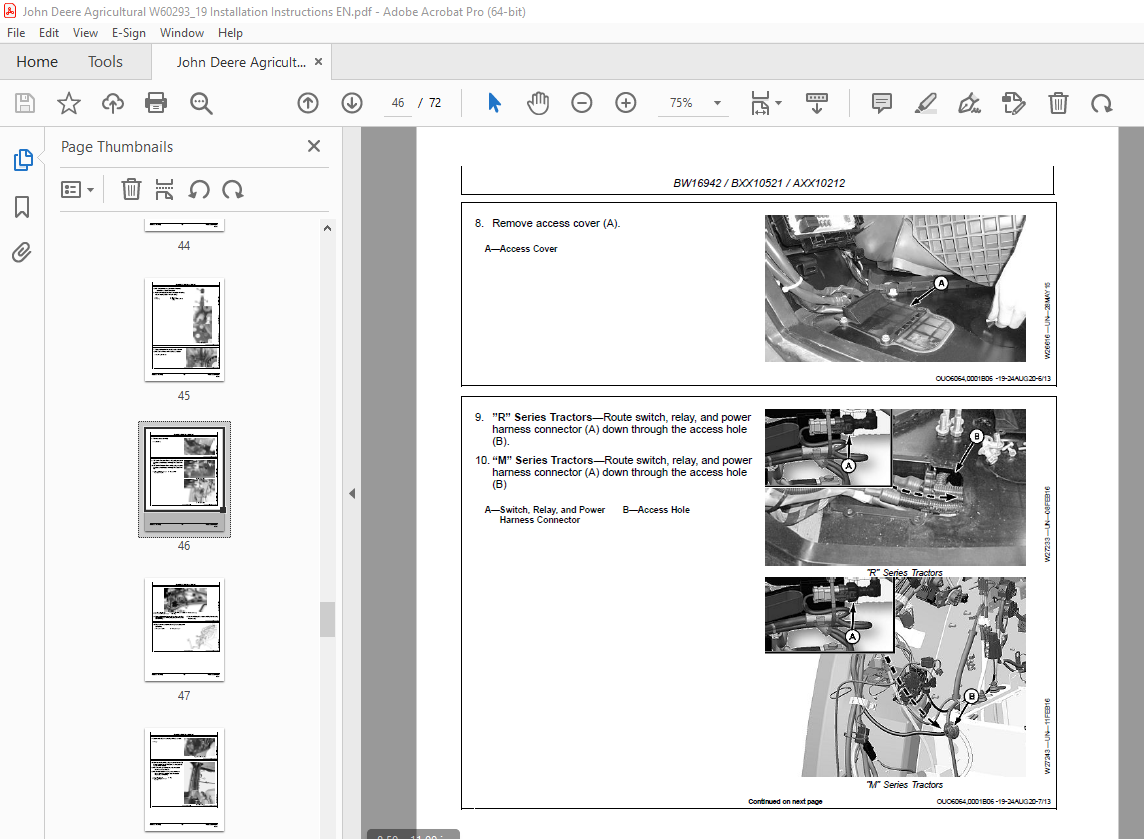This screenshot has height=839, width=1144.
Task: Click the stamp tool icon
Action: 1013,103
